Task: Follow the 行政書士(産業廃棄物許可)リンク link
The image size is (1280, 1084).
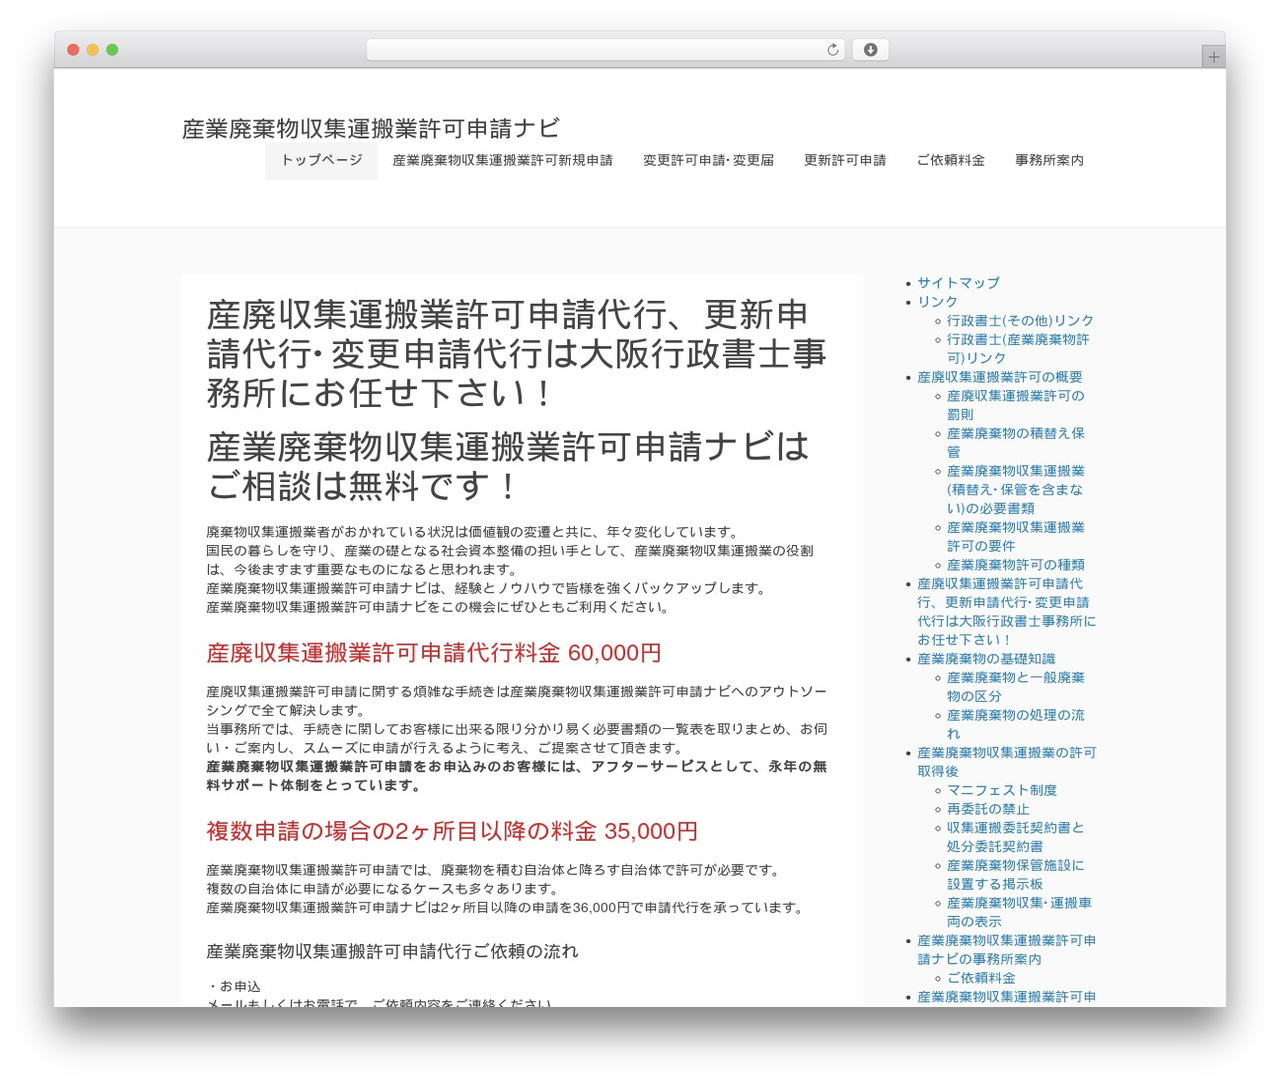Action: tap(1018, 349)
